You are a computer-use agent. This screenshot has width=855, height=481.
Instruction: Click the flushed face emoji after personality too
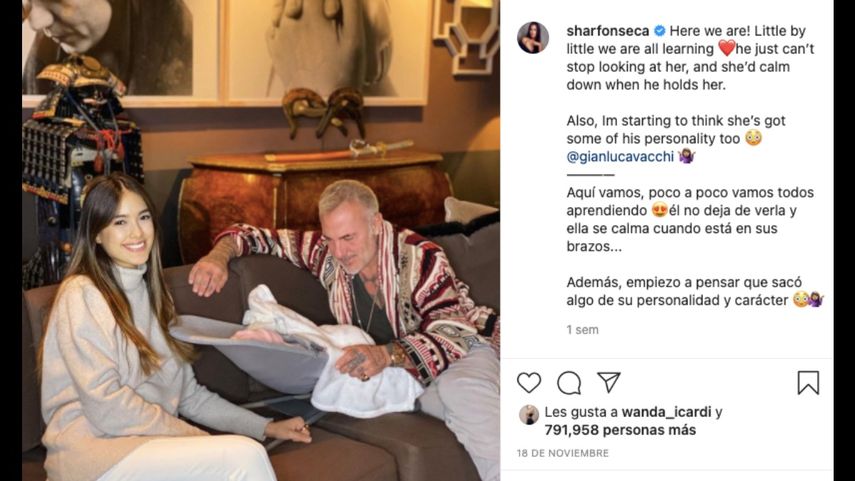point(753,139)
